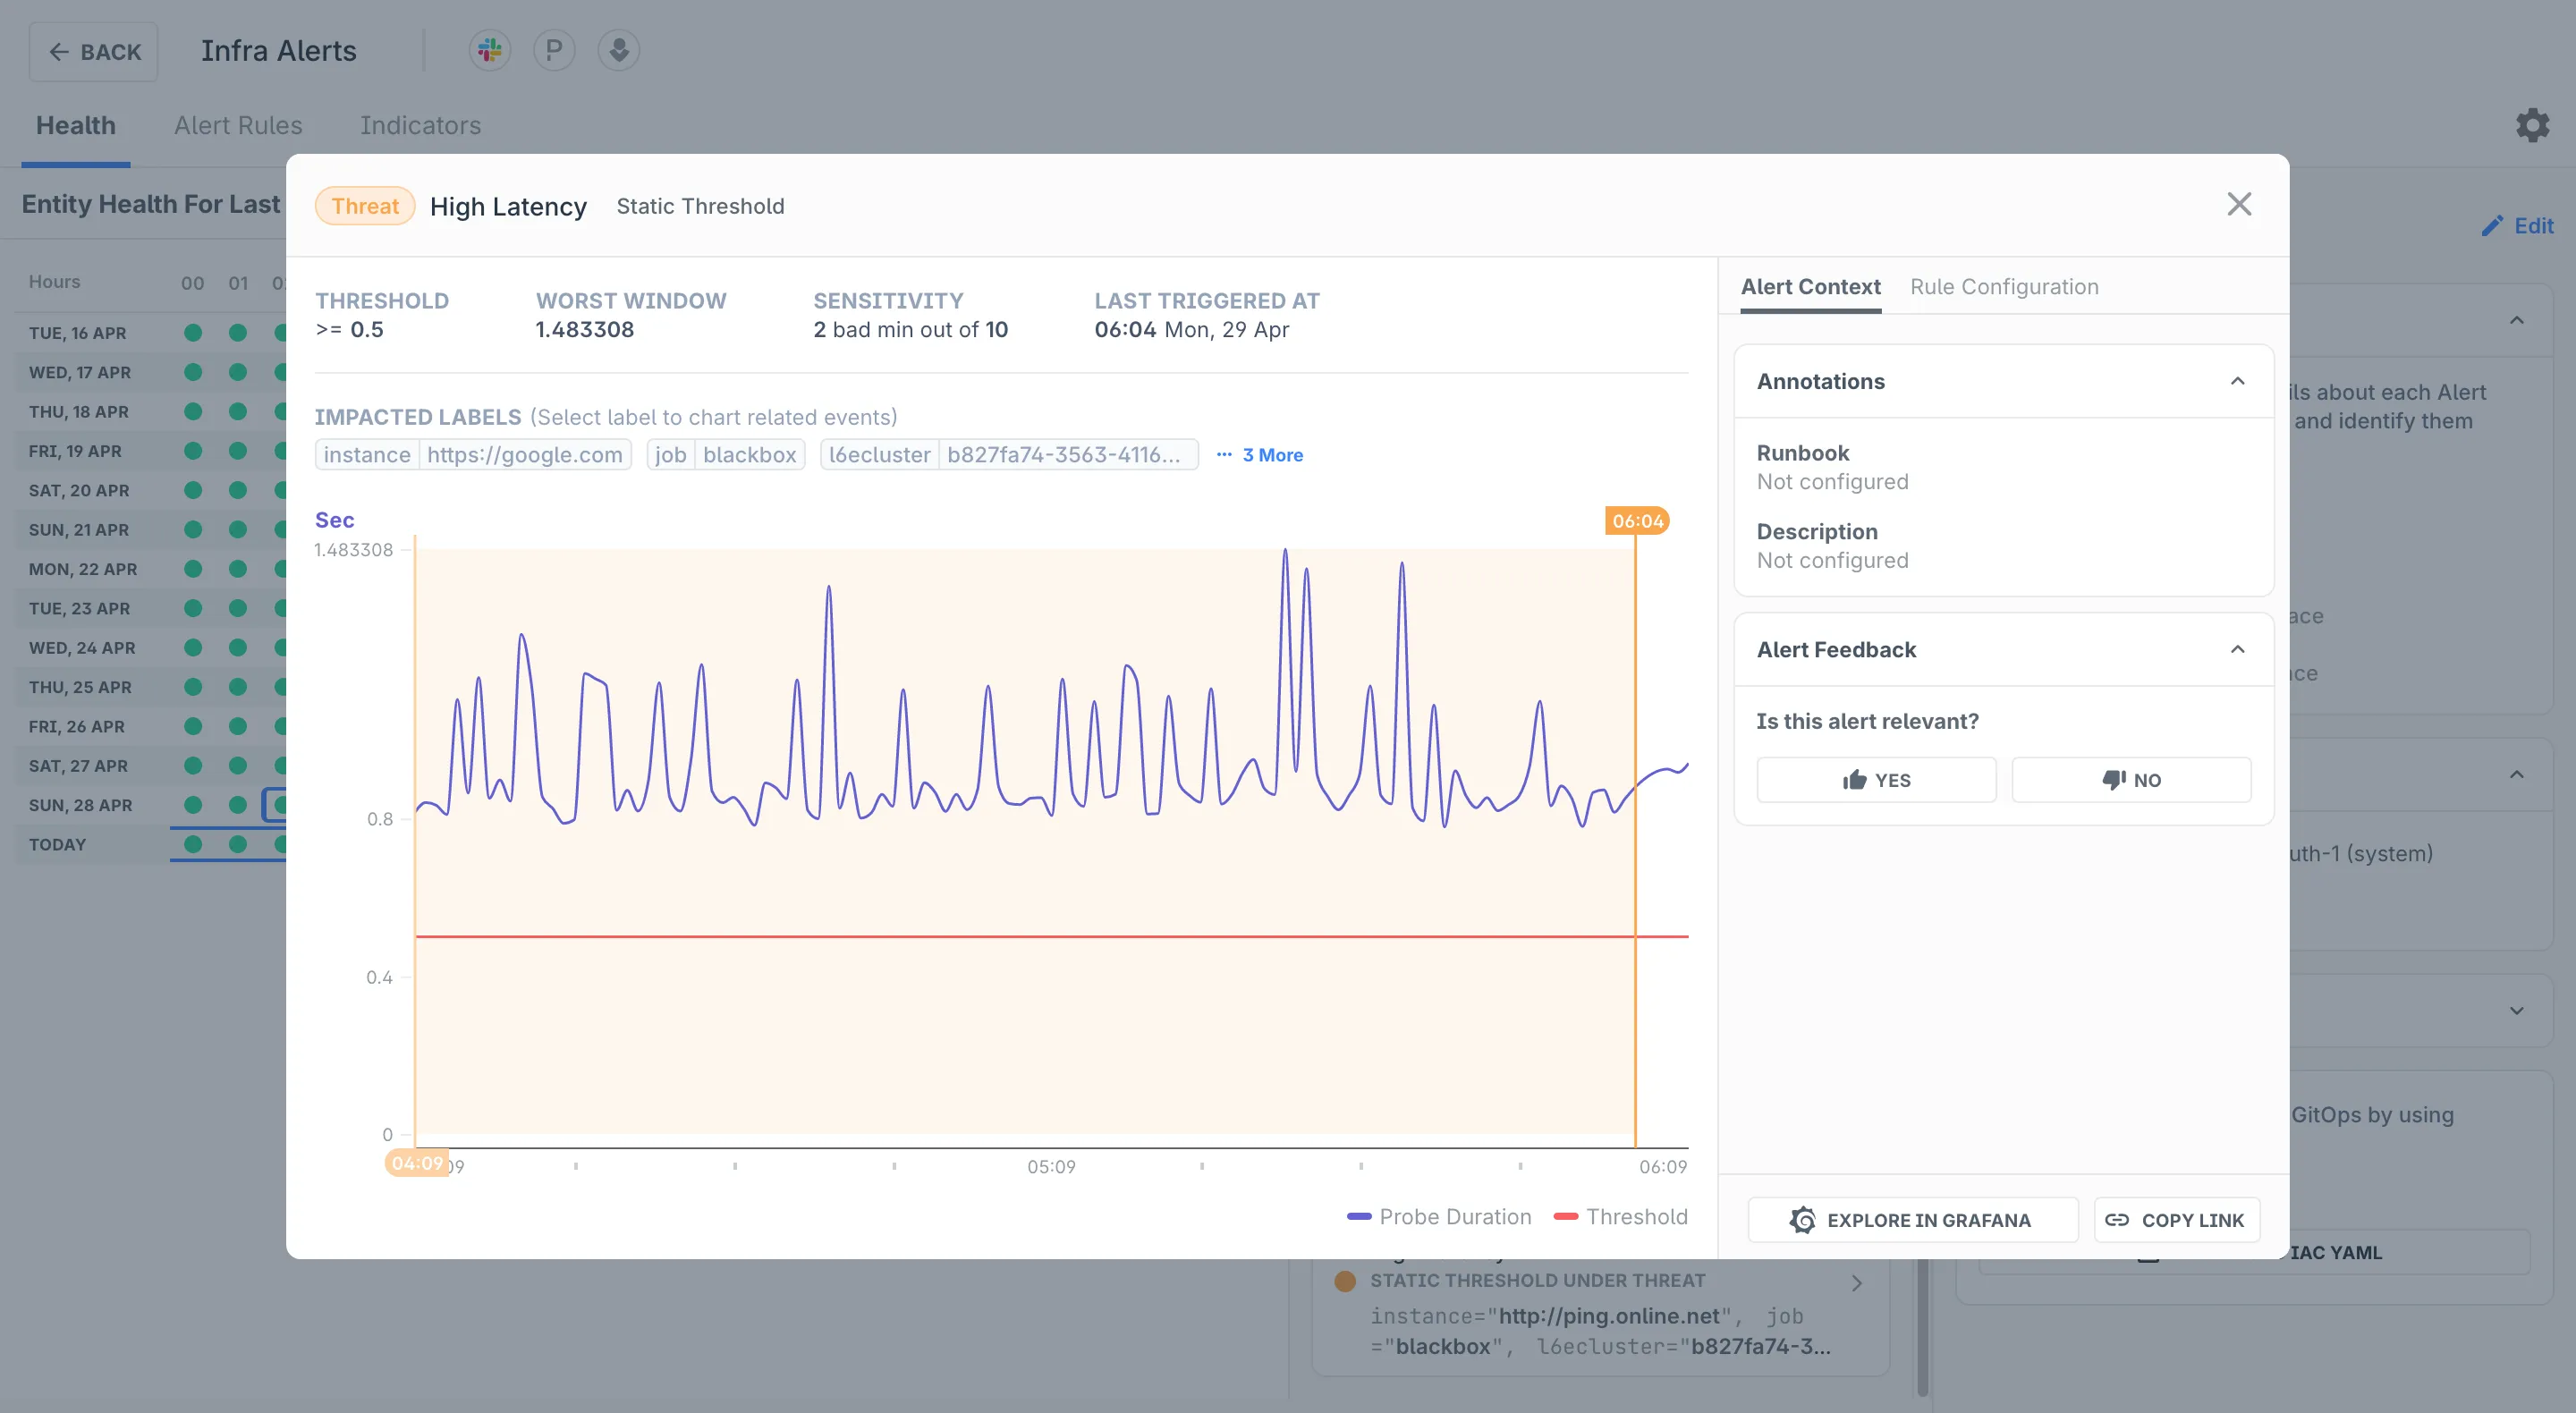Go back with the BACK button
The height and width of the screenshot is (1413, 2576).
pos(94,52)
